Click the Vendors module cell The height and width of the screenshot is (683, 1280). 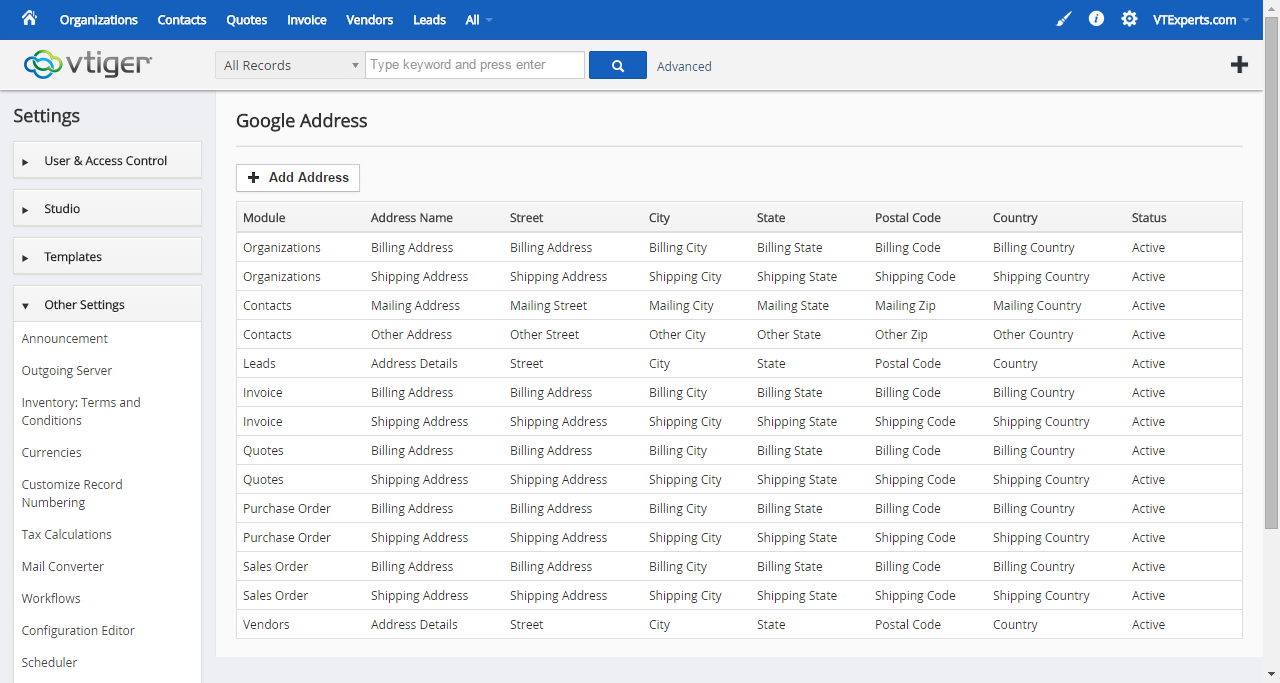point(266,624)
